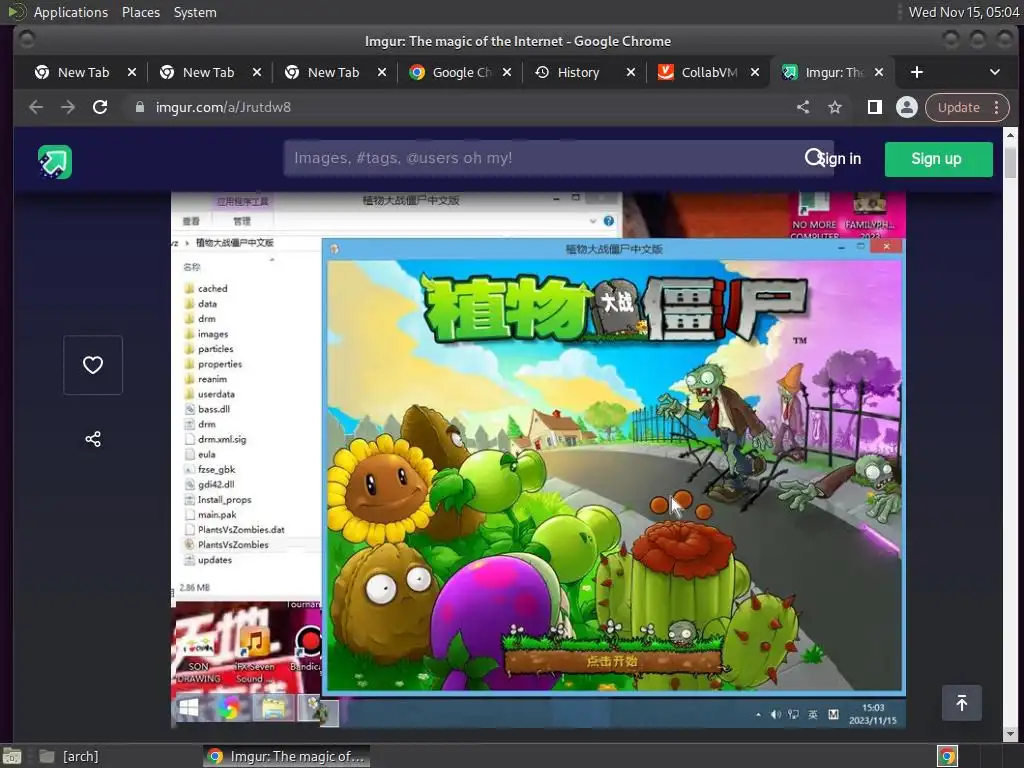
Task: Close the Google Chrome tab
Action: tap(507, 72)
